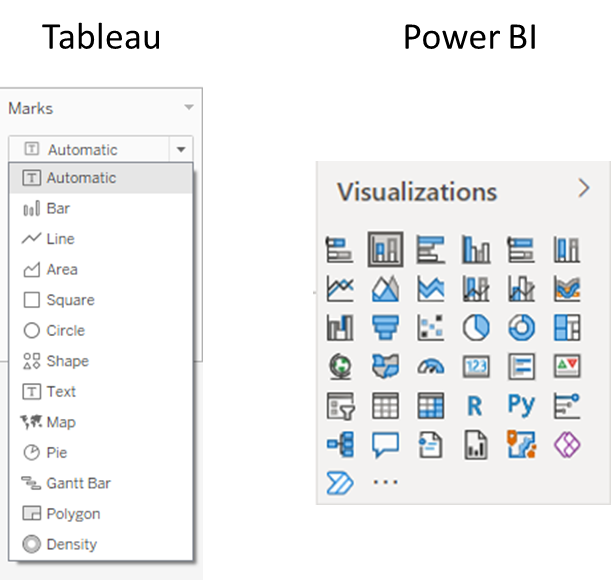Choose the clustered bar chart visual
611x580 pixels.
point(431,249)
